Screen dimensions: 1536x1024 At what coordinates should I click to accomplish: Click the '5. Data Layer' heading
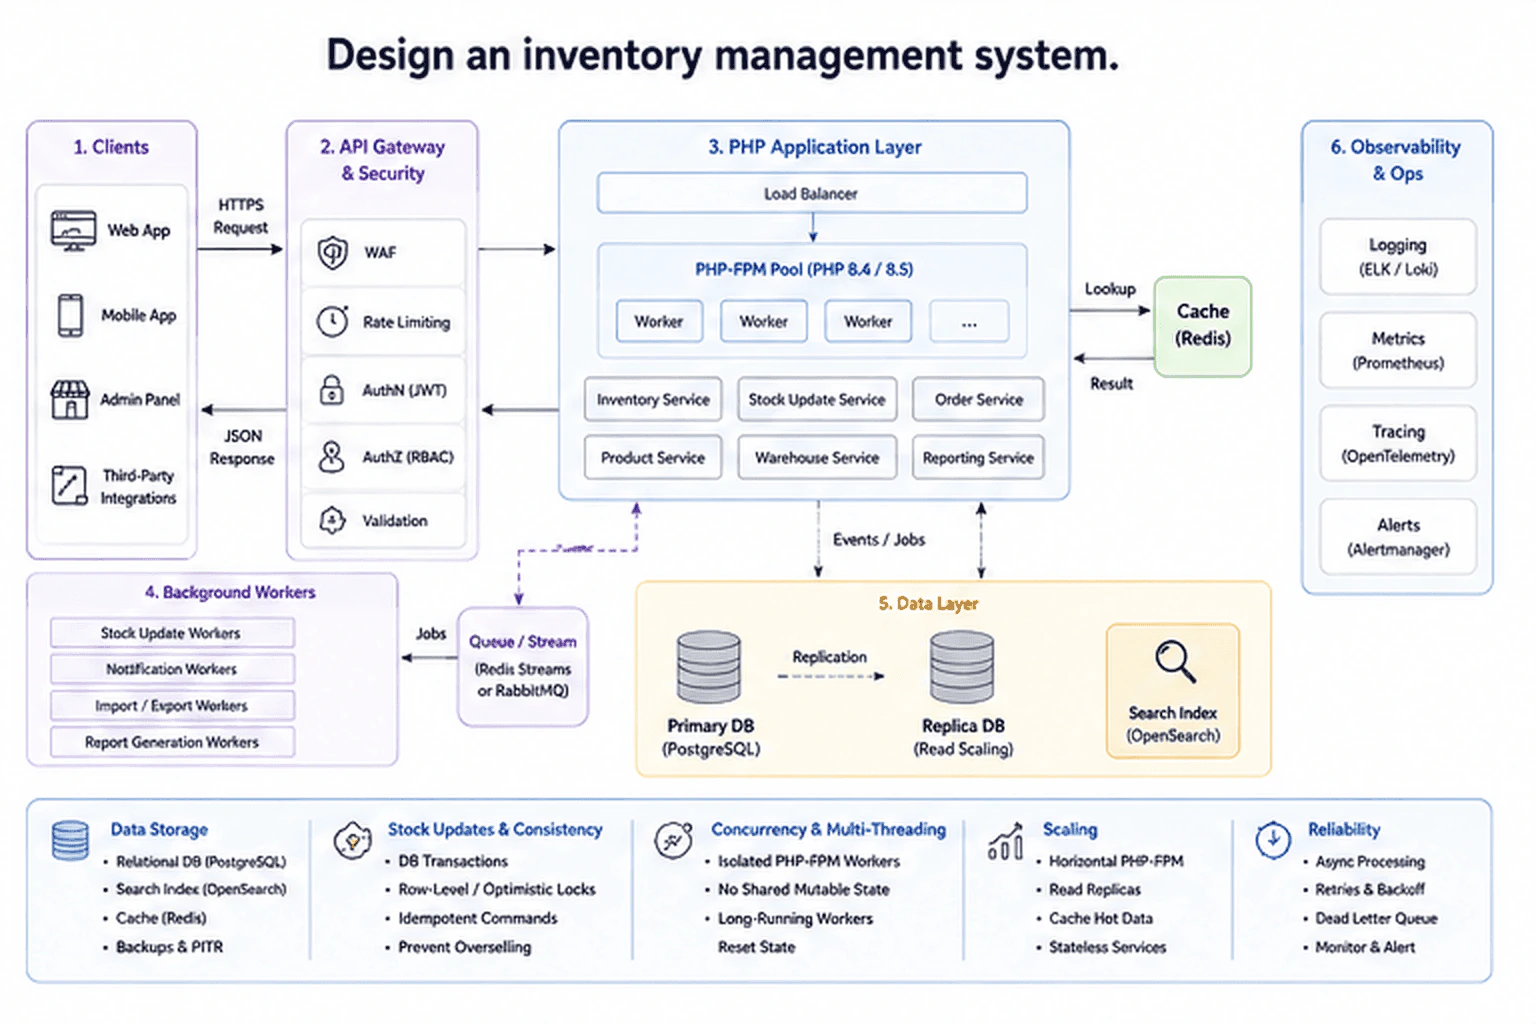(x=928, y=603)
